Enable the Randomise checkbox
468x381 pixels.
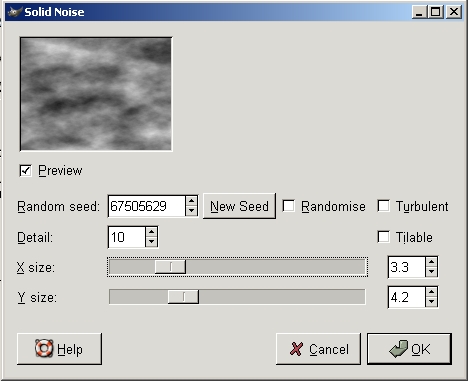point(289,206)
